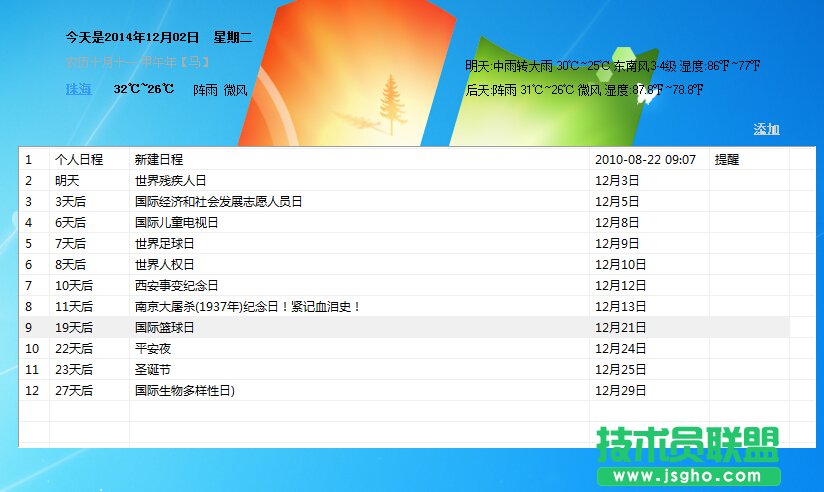This screenshot has width=824, height=492.
Task: Click the 提醒 column cell
Action: [x=727, y=160]
